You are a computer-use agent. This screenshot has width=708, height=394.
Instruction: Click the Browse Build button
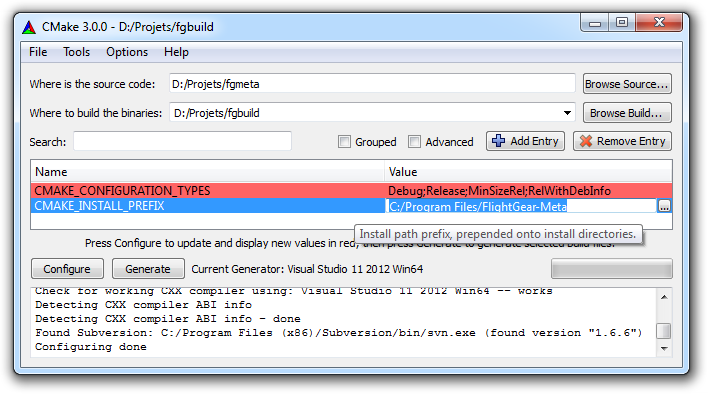(x=627, y=113)
